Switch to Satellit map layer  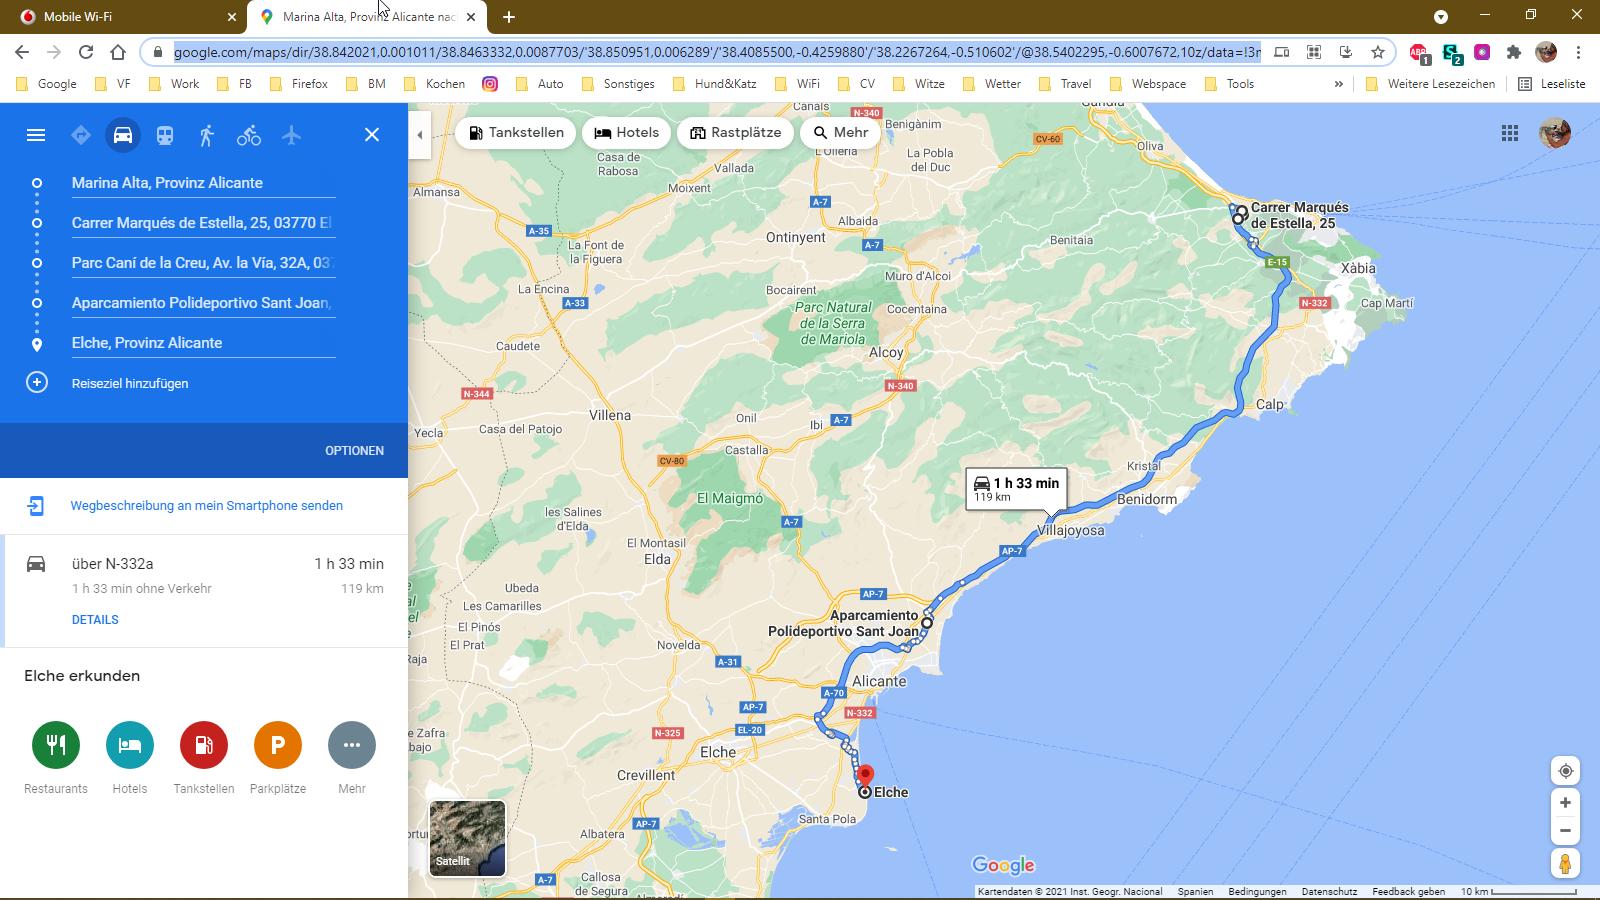(467, 838)
